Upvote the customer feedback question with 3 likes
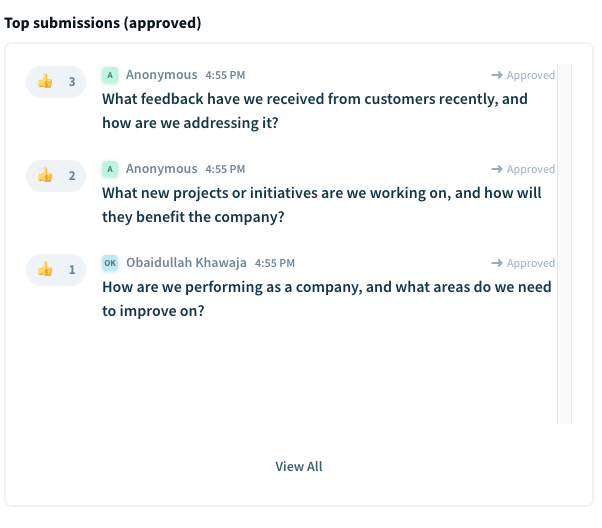602x528 pixels. tap(56, 82)
